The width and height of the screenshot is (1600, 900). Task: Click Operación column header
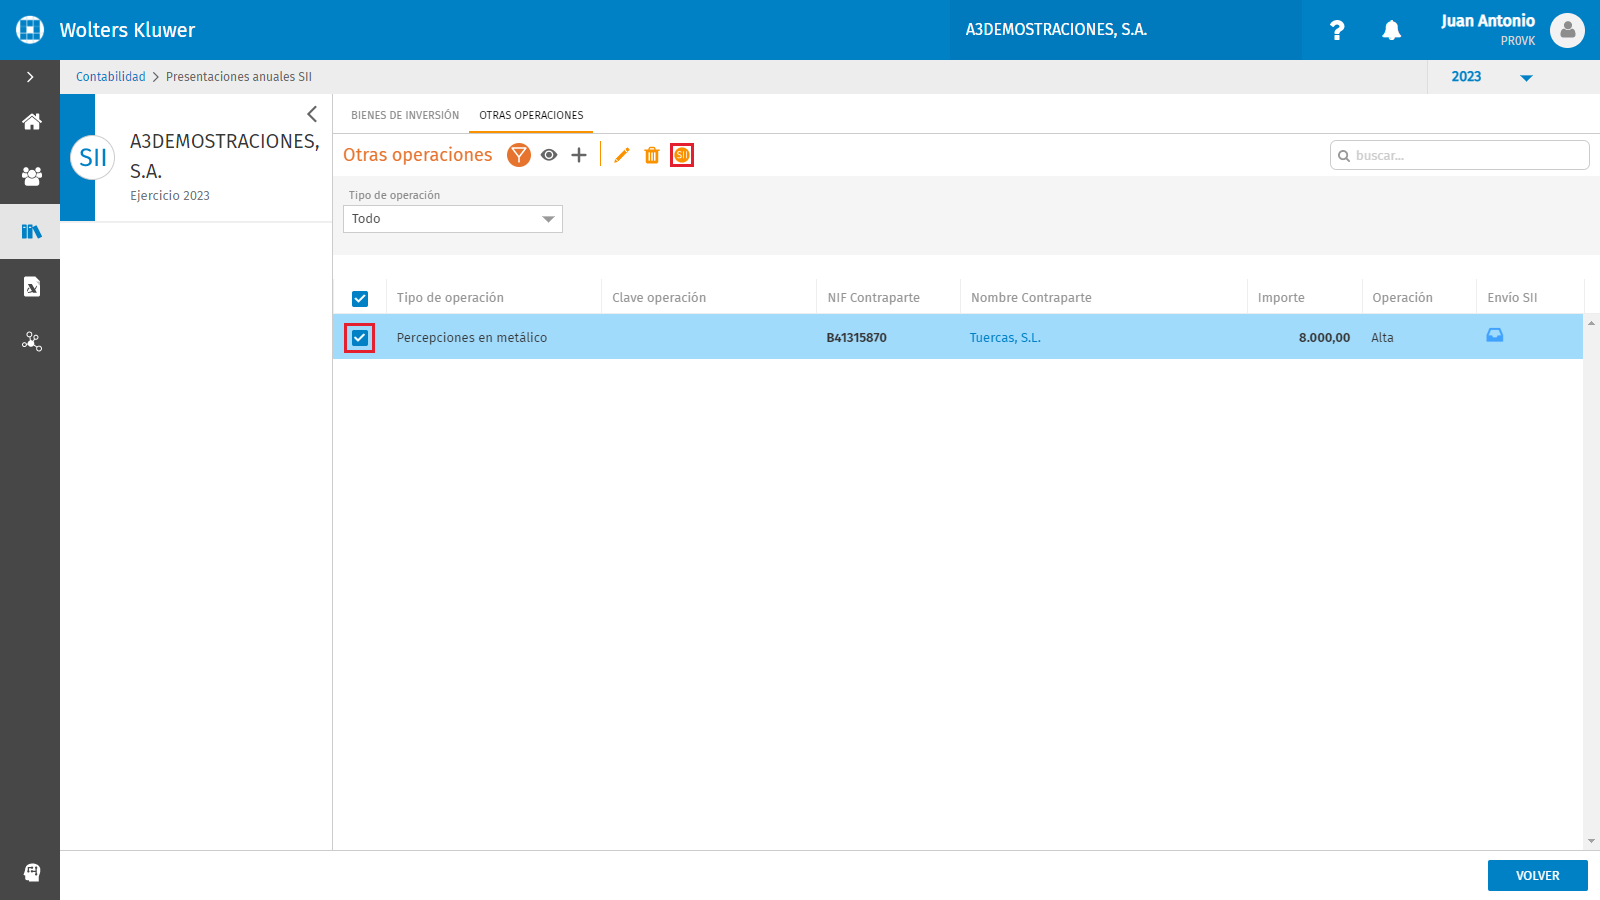click(x=1402, y=298)
